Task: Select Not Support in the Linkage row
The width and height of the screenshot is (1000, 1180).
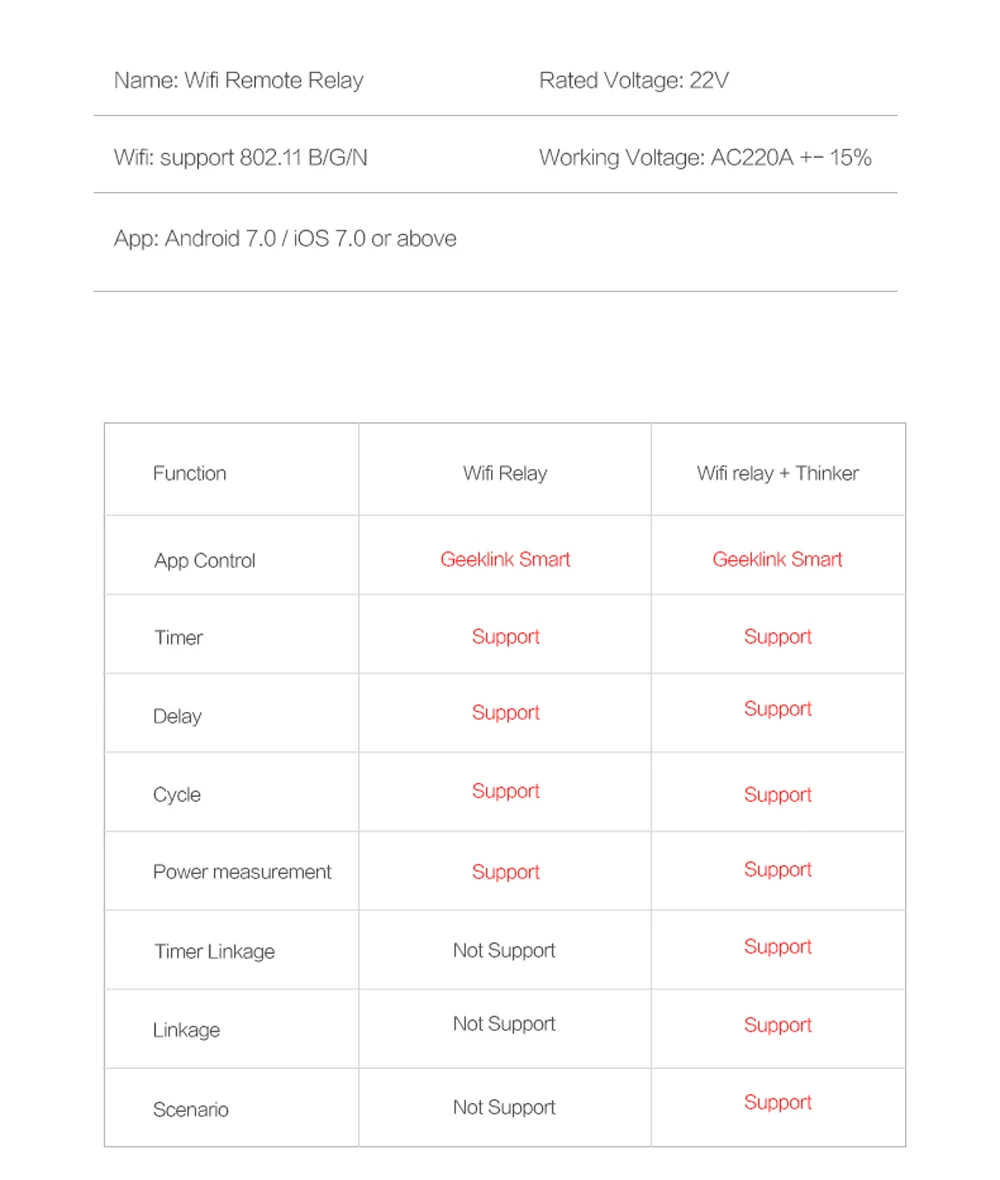Action: click(504, 1024)
